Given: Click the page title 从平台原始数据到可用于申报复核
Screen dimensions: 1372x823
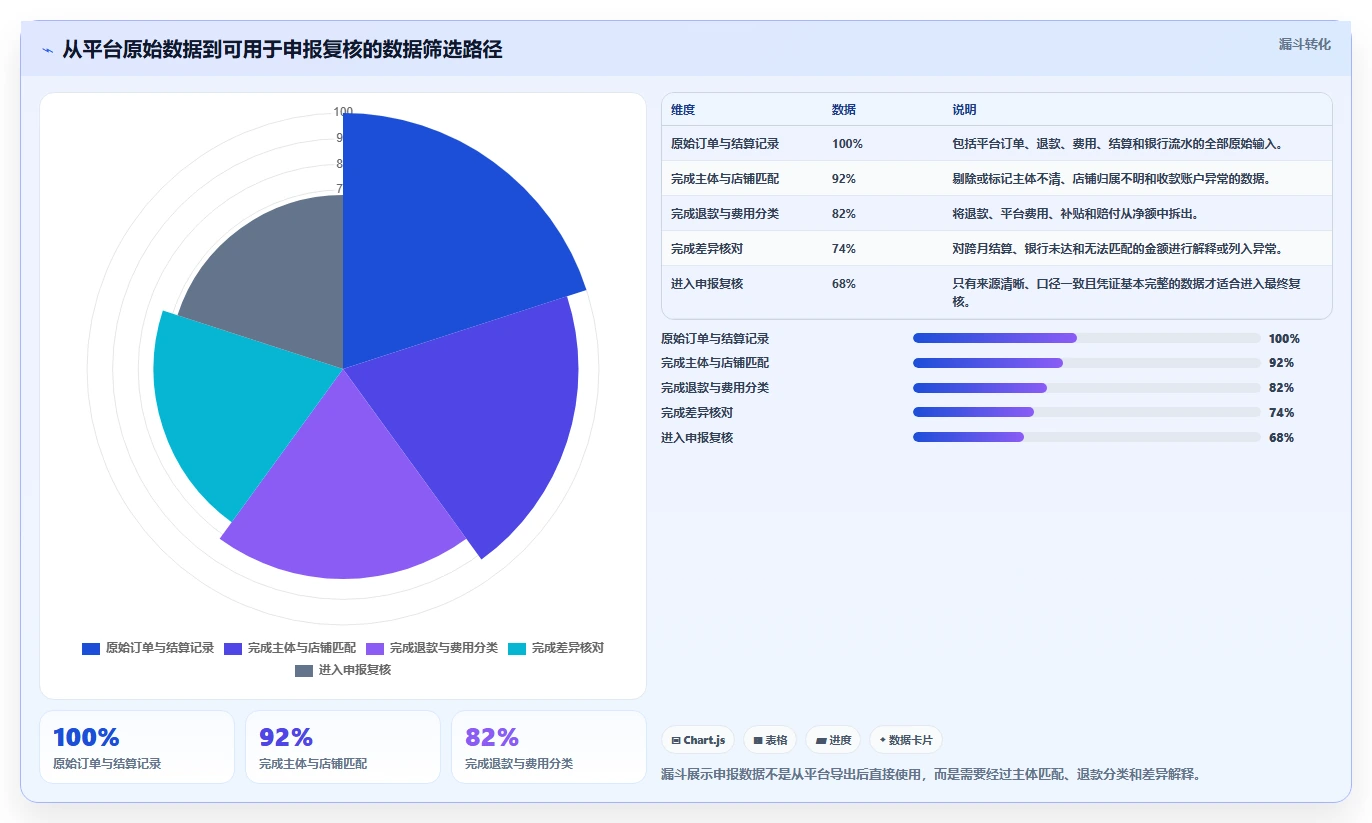Looking at the screenshot, I should click(282, 49).
